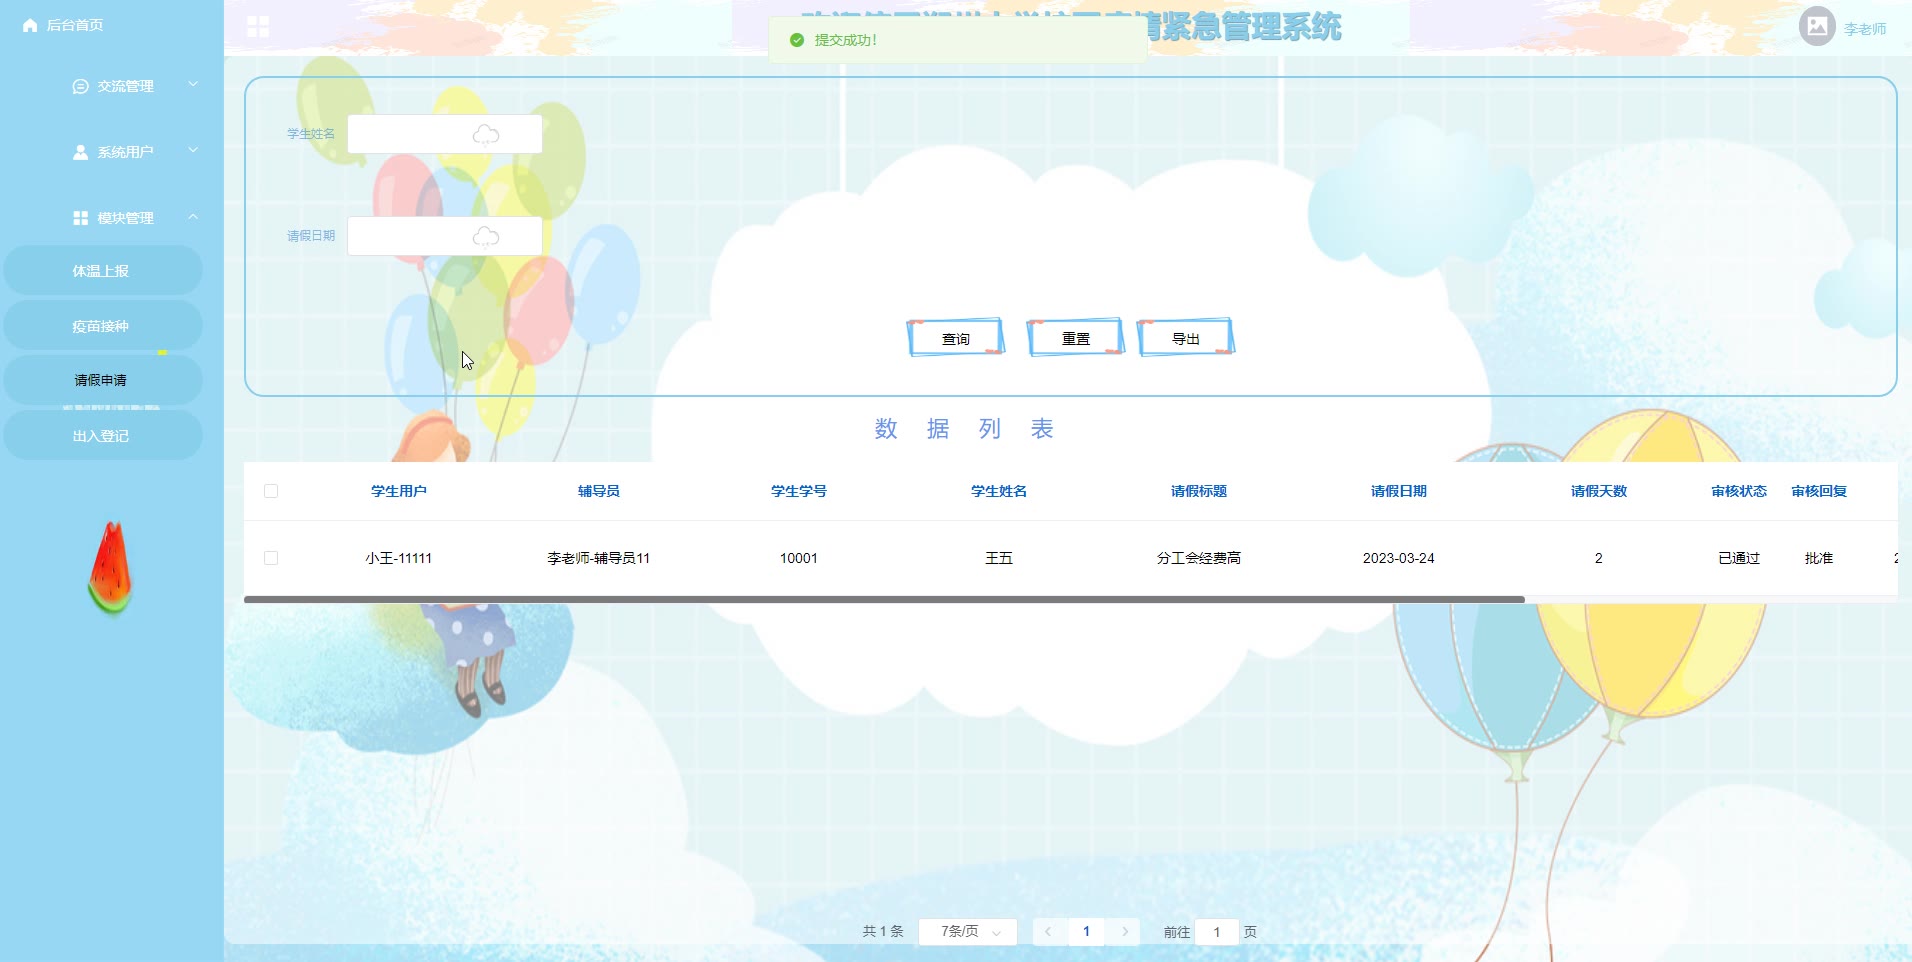Click the cloud icon in 学生姓名 field
The width and height of the screenshot is (1912, 962).
coord(486,135)
